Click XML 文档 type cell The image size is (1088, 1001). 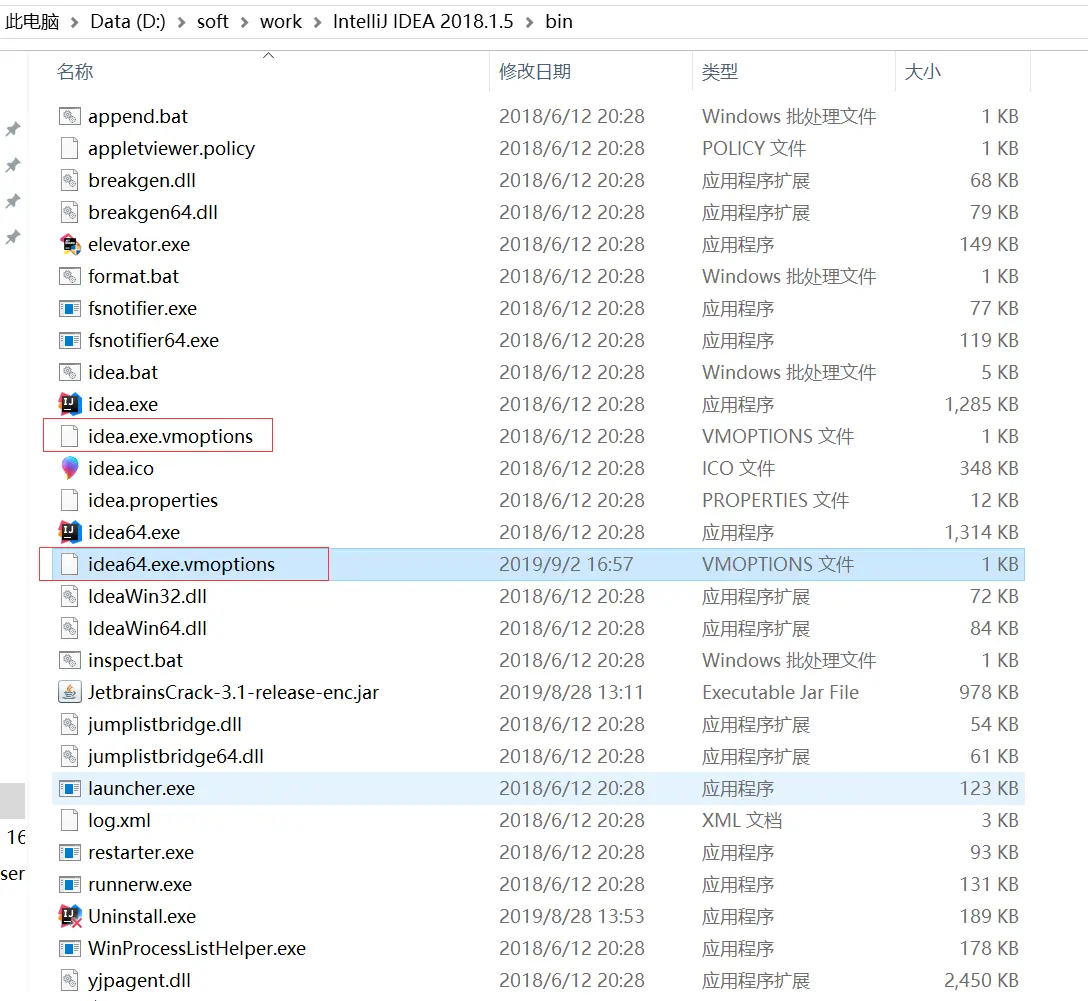pyautogui.click(x=742, y=821)
